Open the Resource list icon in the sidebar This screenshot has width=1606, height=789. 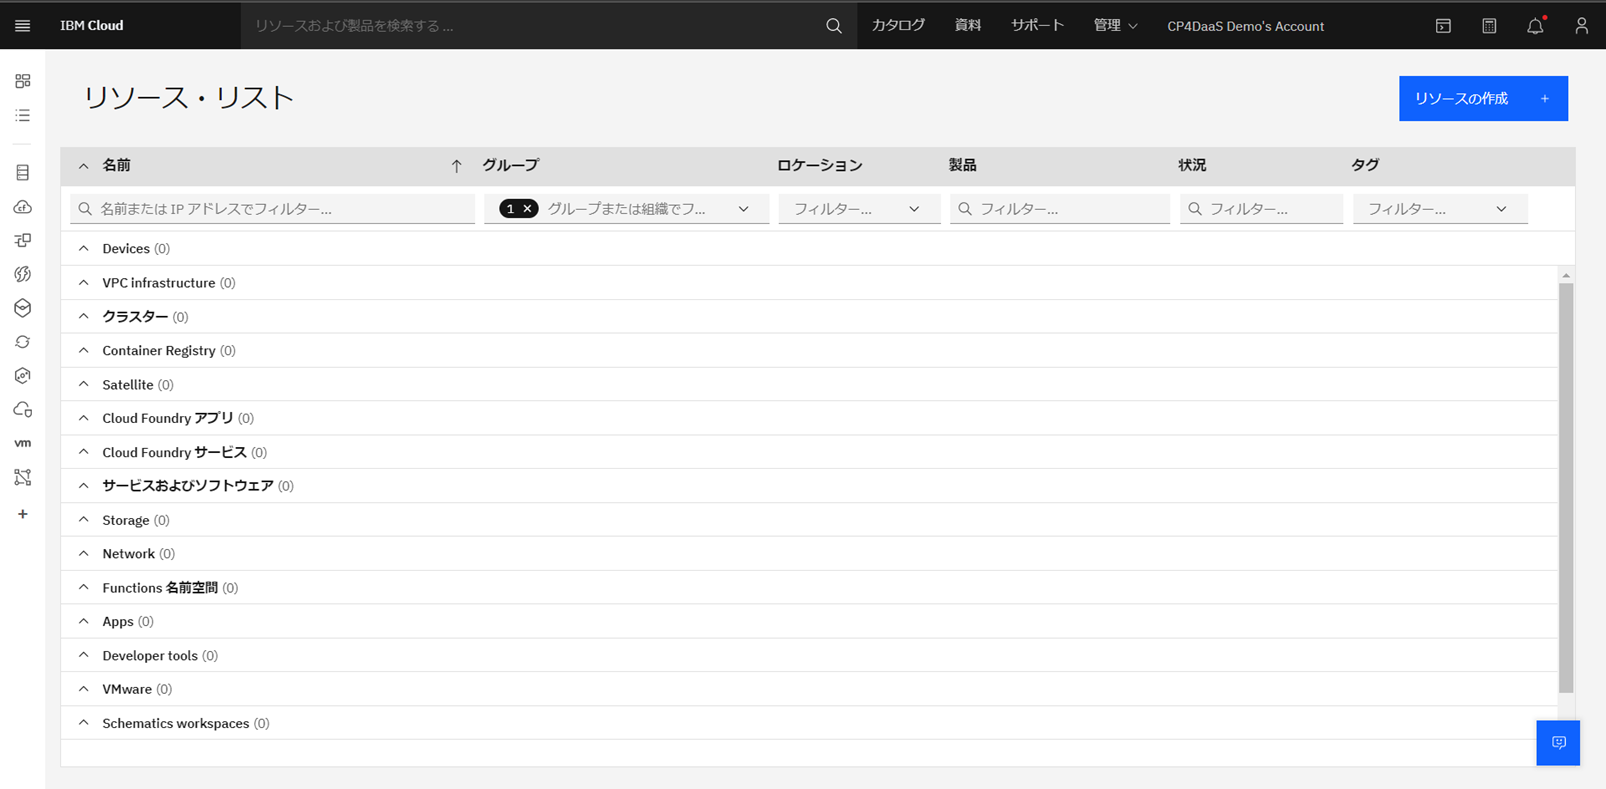(x=22, y=116)
